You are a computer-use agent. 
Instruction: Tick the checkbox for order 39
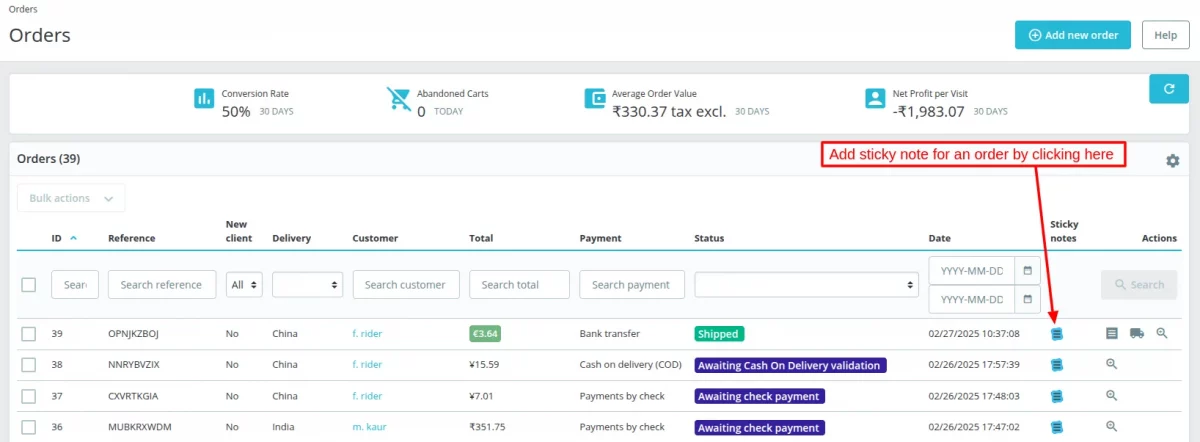pos(29,334)
